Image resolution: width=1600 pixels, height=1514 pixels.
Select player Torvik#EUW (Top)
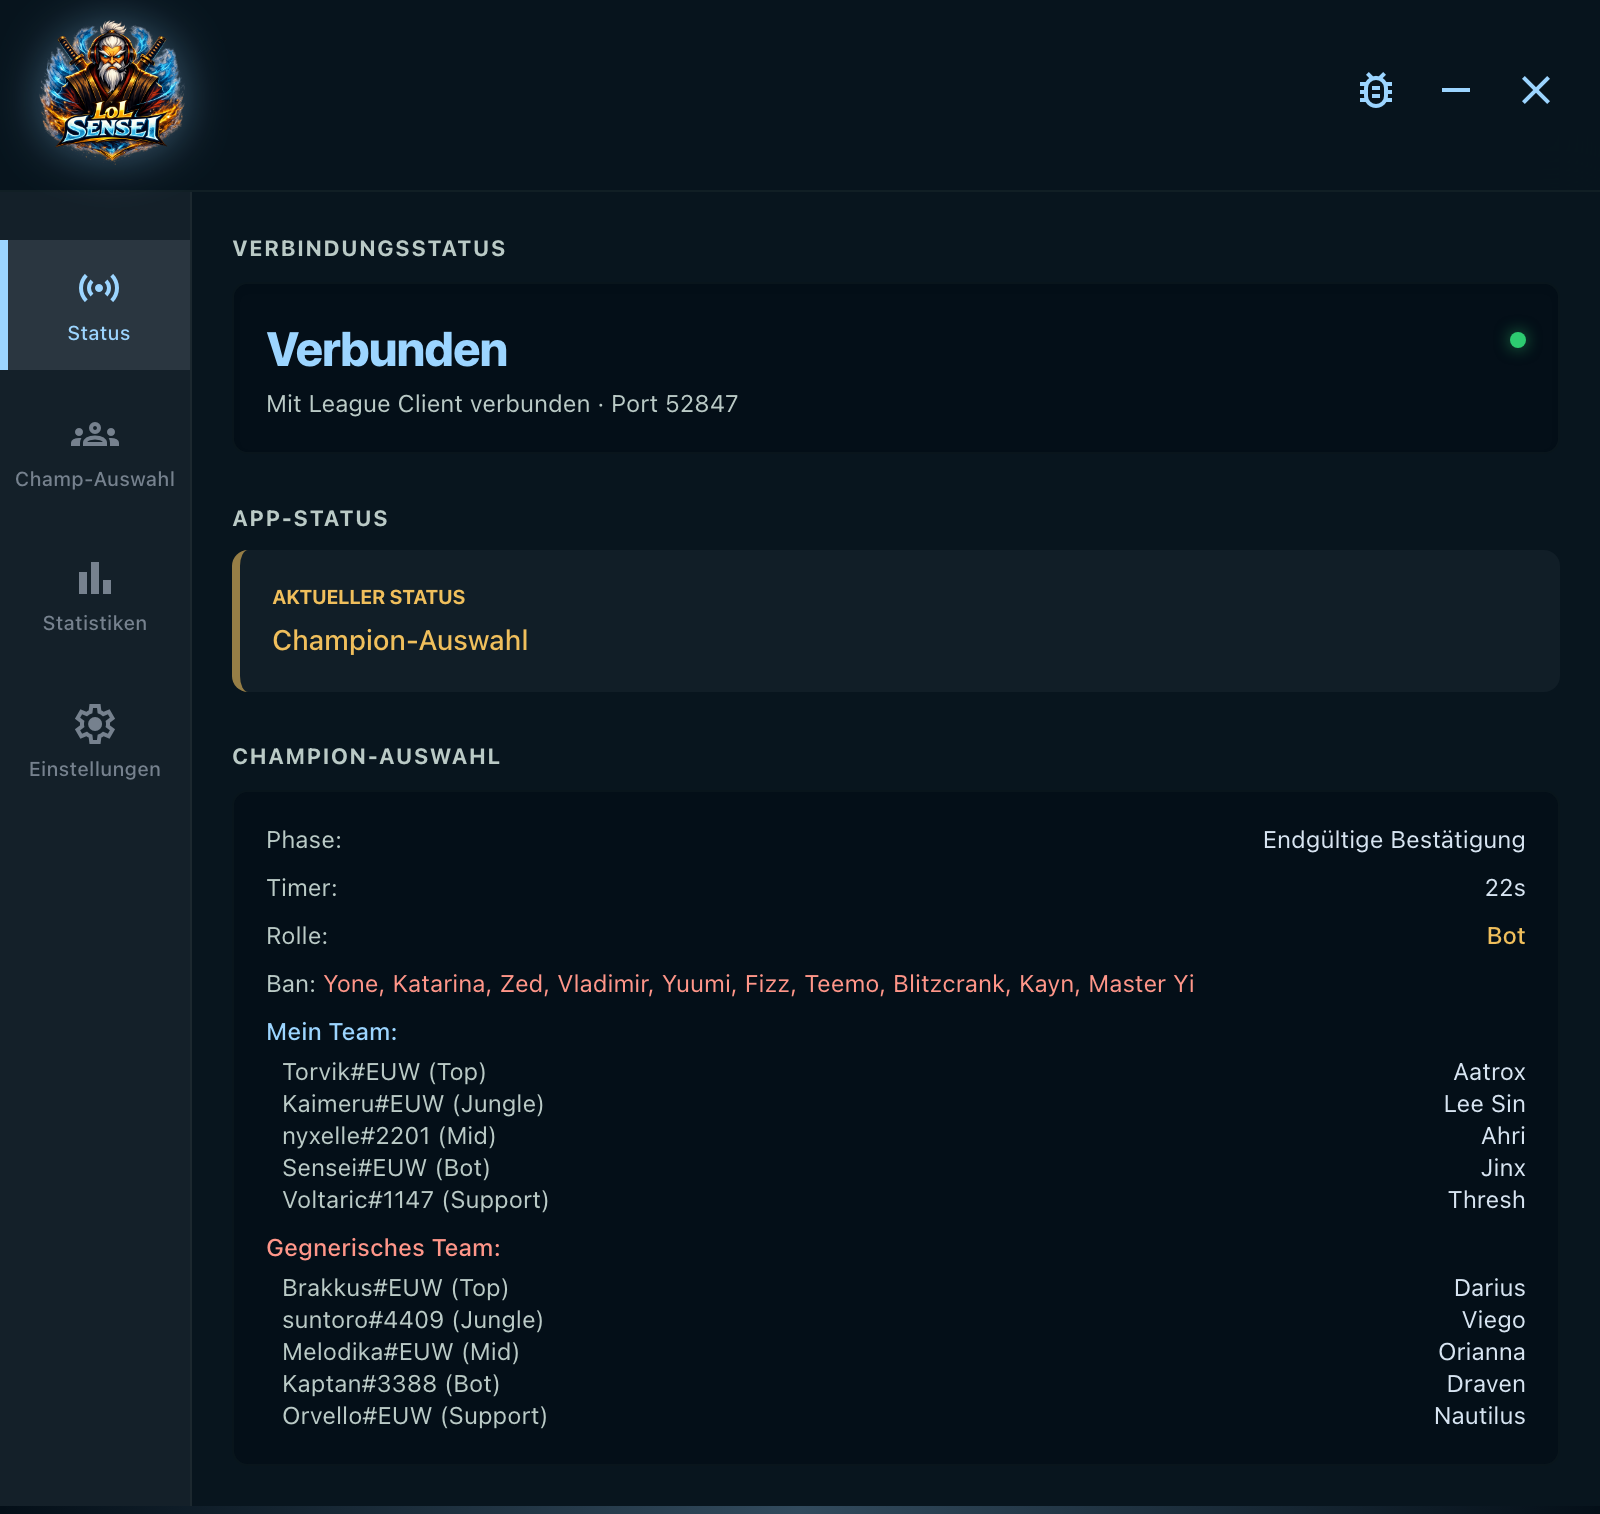[x=384, y=1072]
